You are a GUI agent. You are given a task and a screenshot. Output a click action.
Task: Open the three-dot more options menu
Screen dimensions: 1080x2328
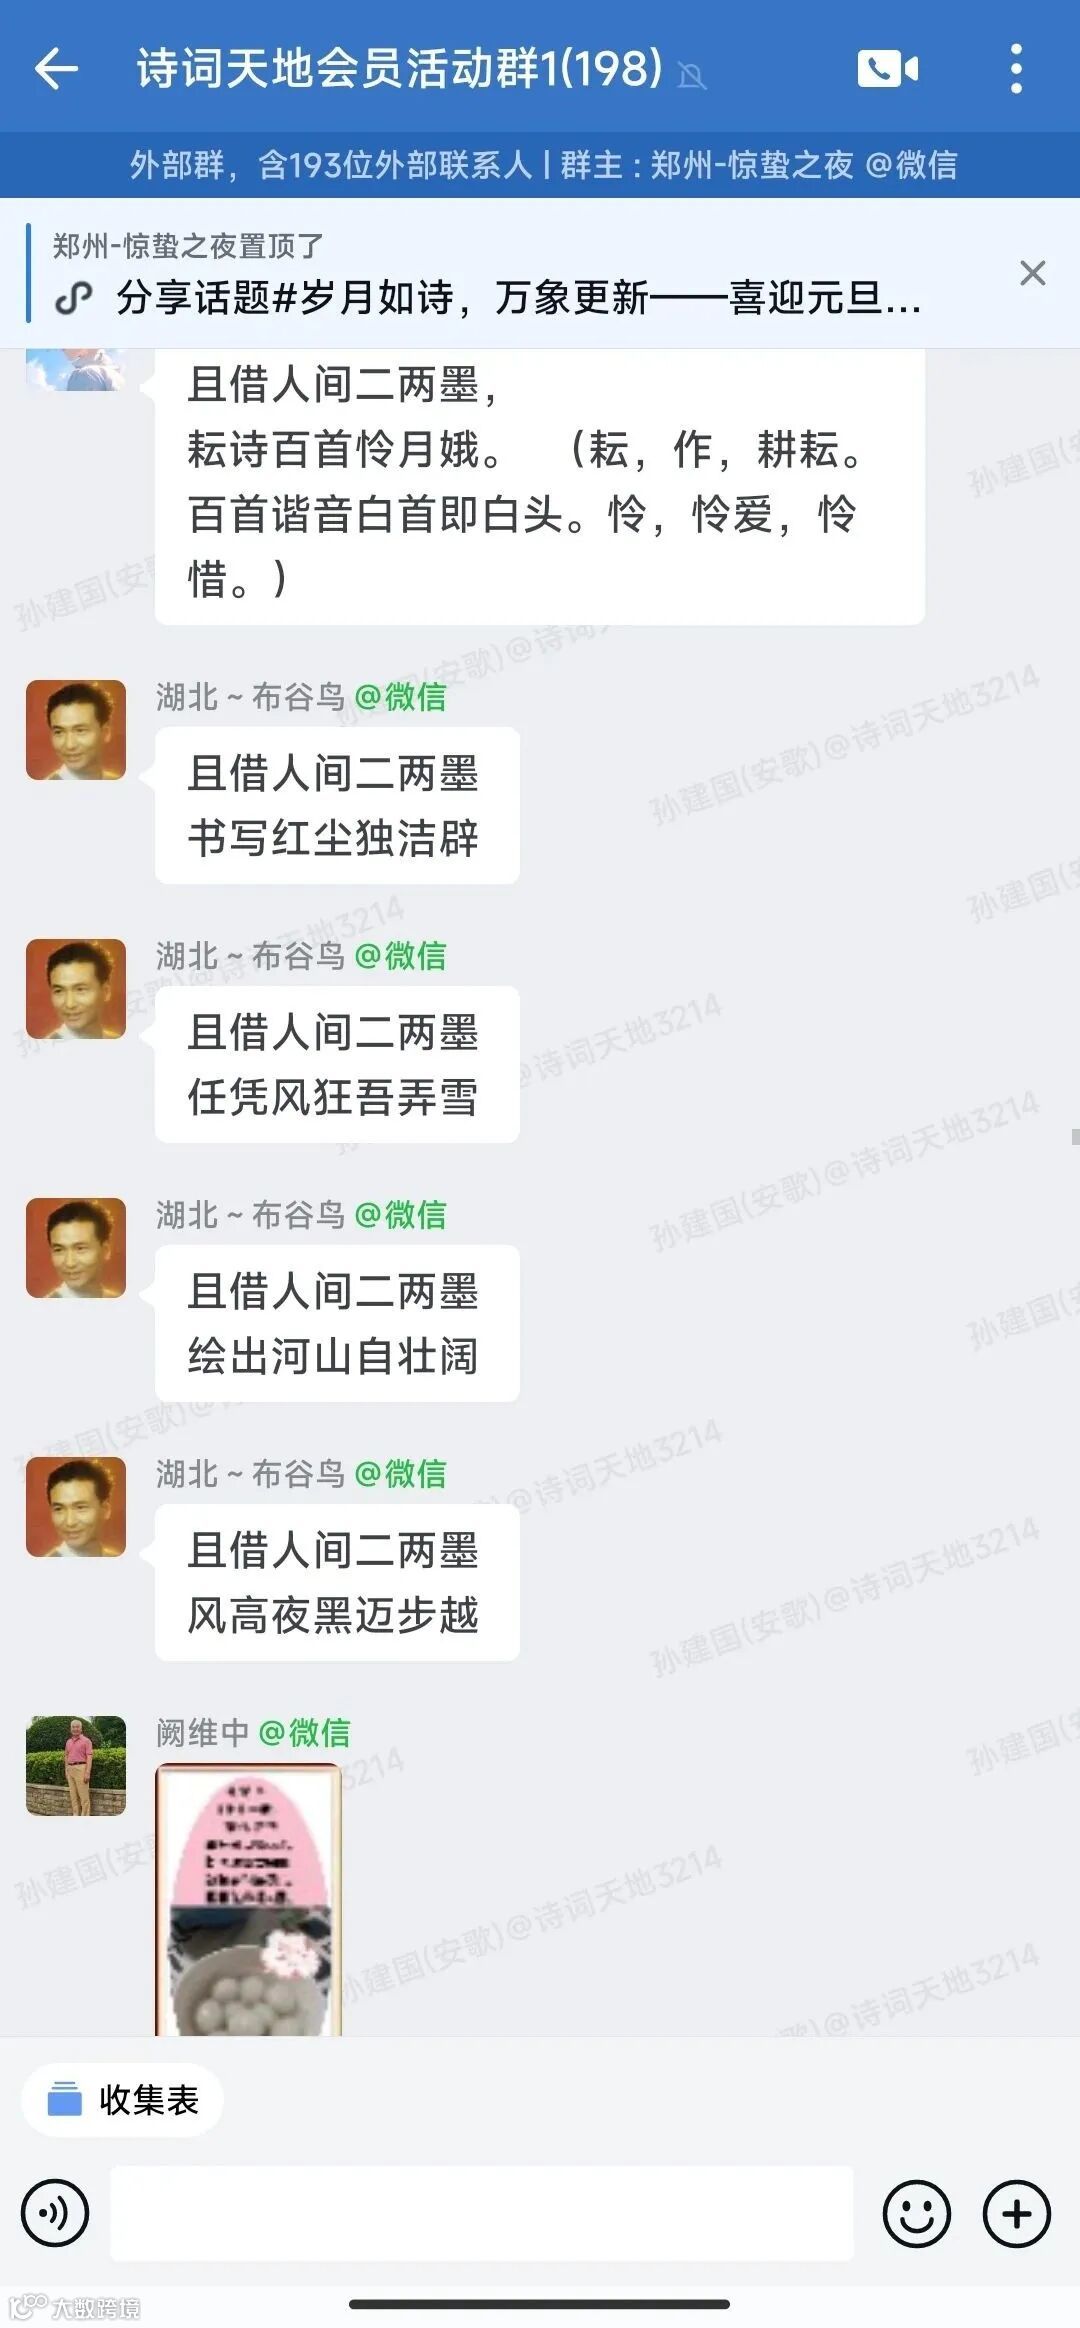click(1016, 69)
